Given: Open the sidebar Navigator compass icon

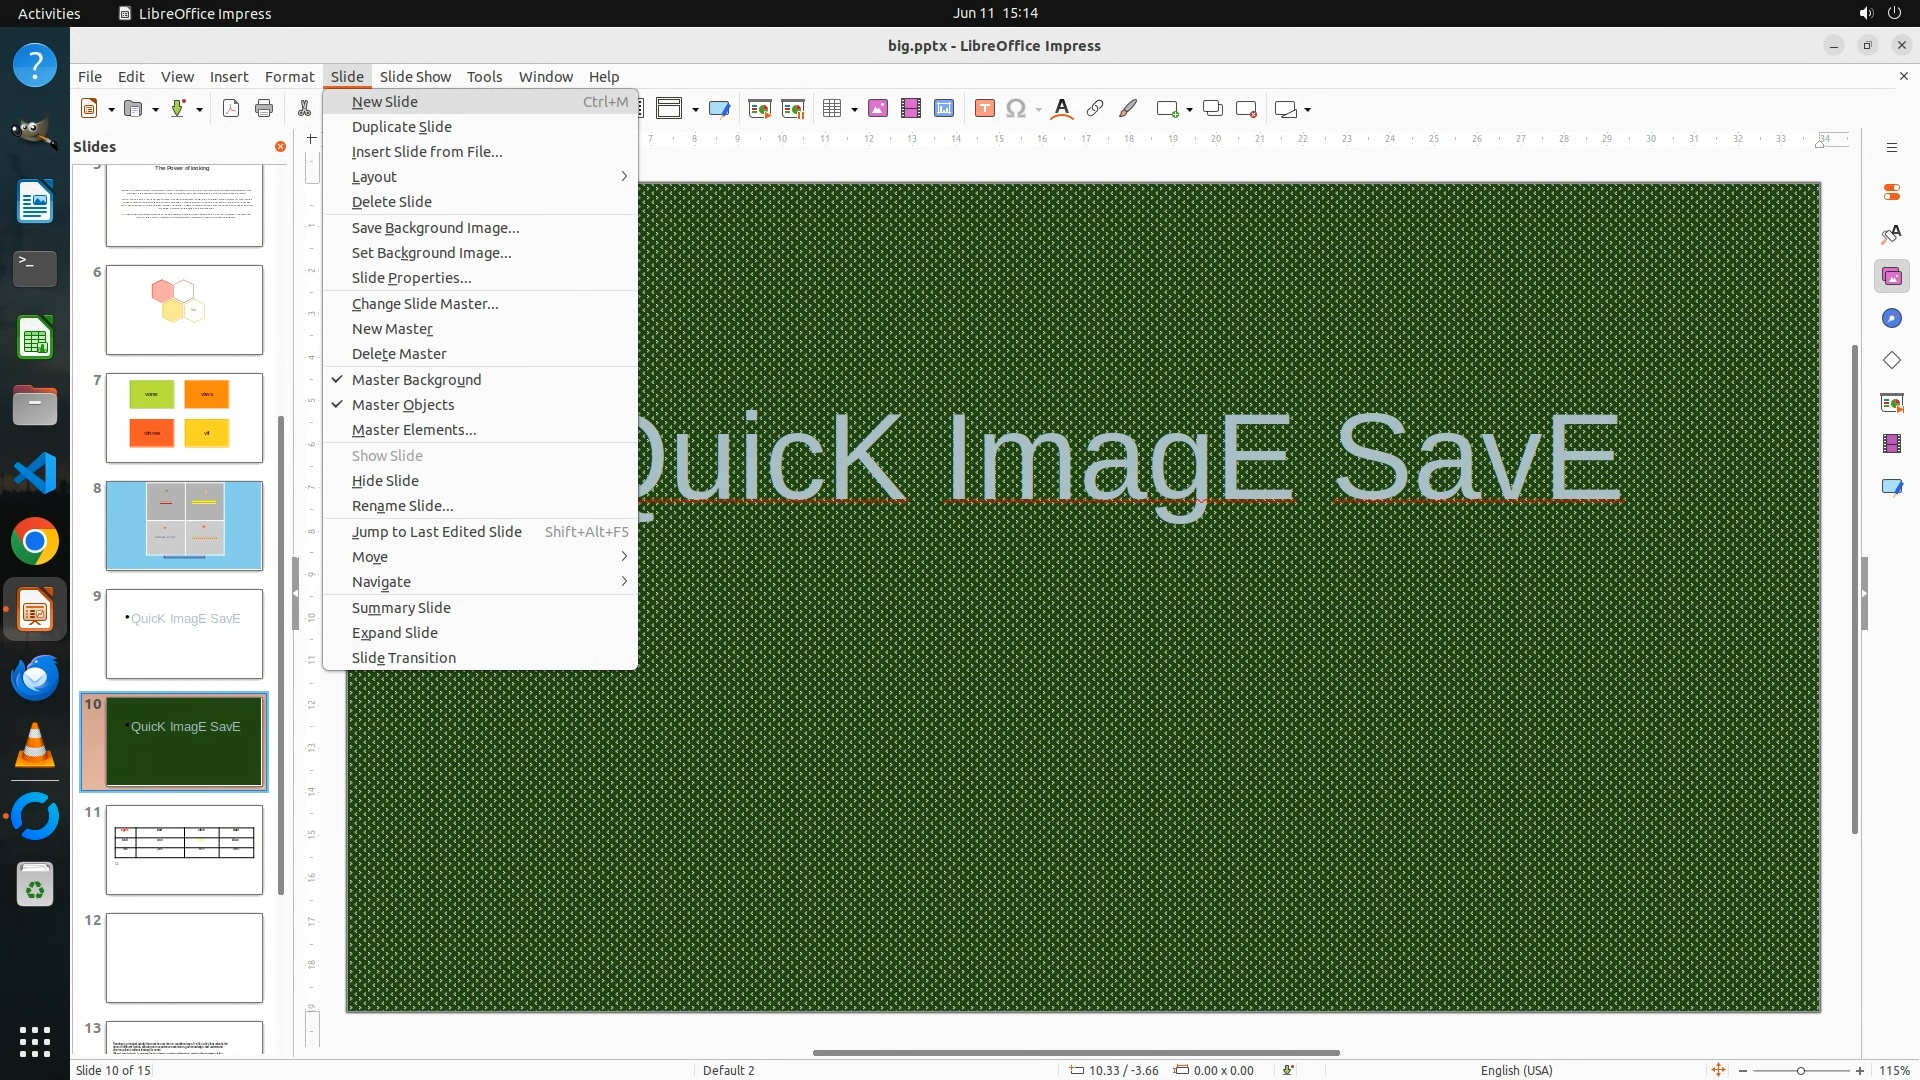Looking at the screenshot, I should (1891, 319).
